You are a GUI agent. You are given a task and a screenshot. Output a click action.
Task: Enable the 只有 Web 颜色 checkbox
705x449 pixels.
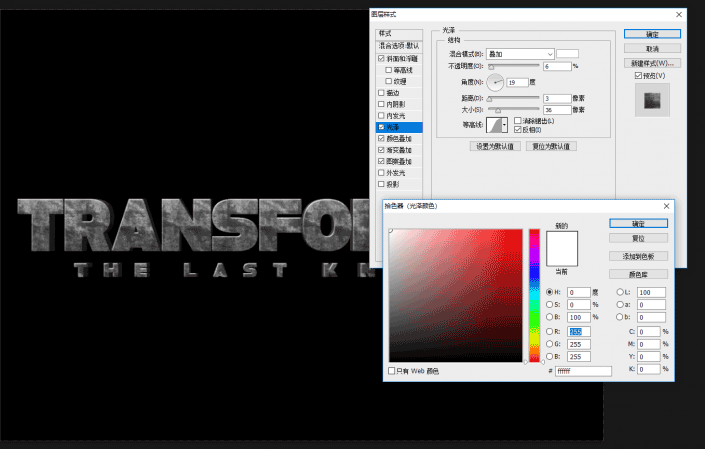392,371
